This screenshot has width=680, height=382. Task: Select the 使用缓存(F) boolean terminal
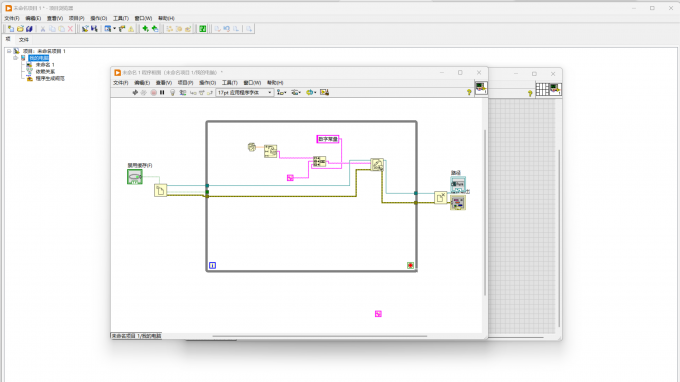[134, 177]
